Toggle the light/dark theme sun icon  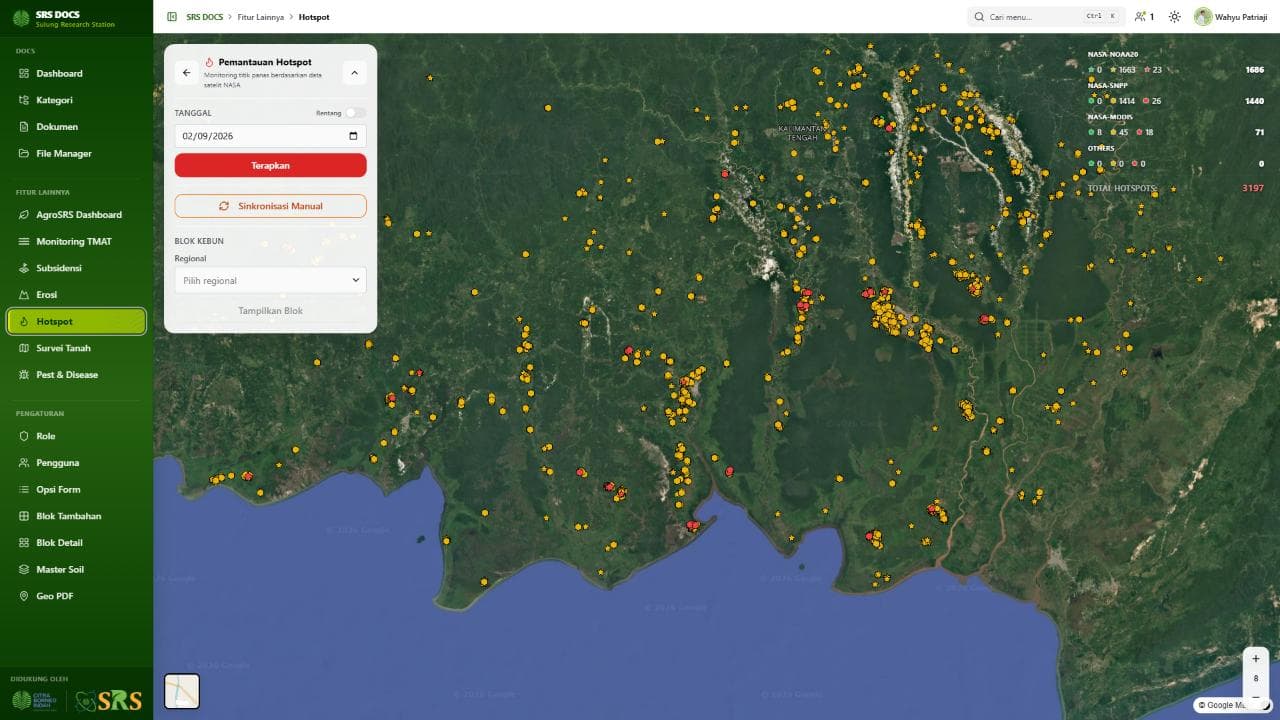[1174, 17]
